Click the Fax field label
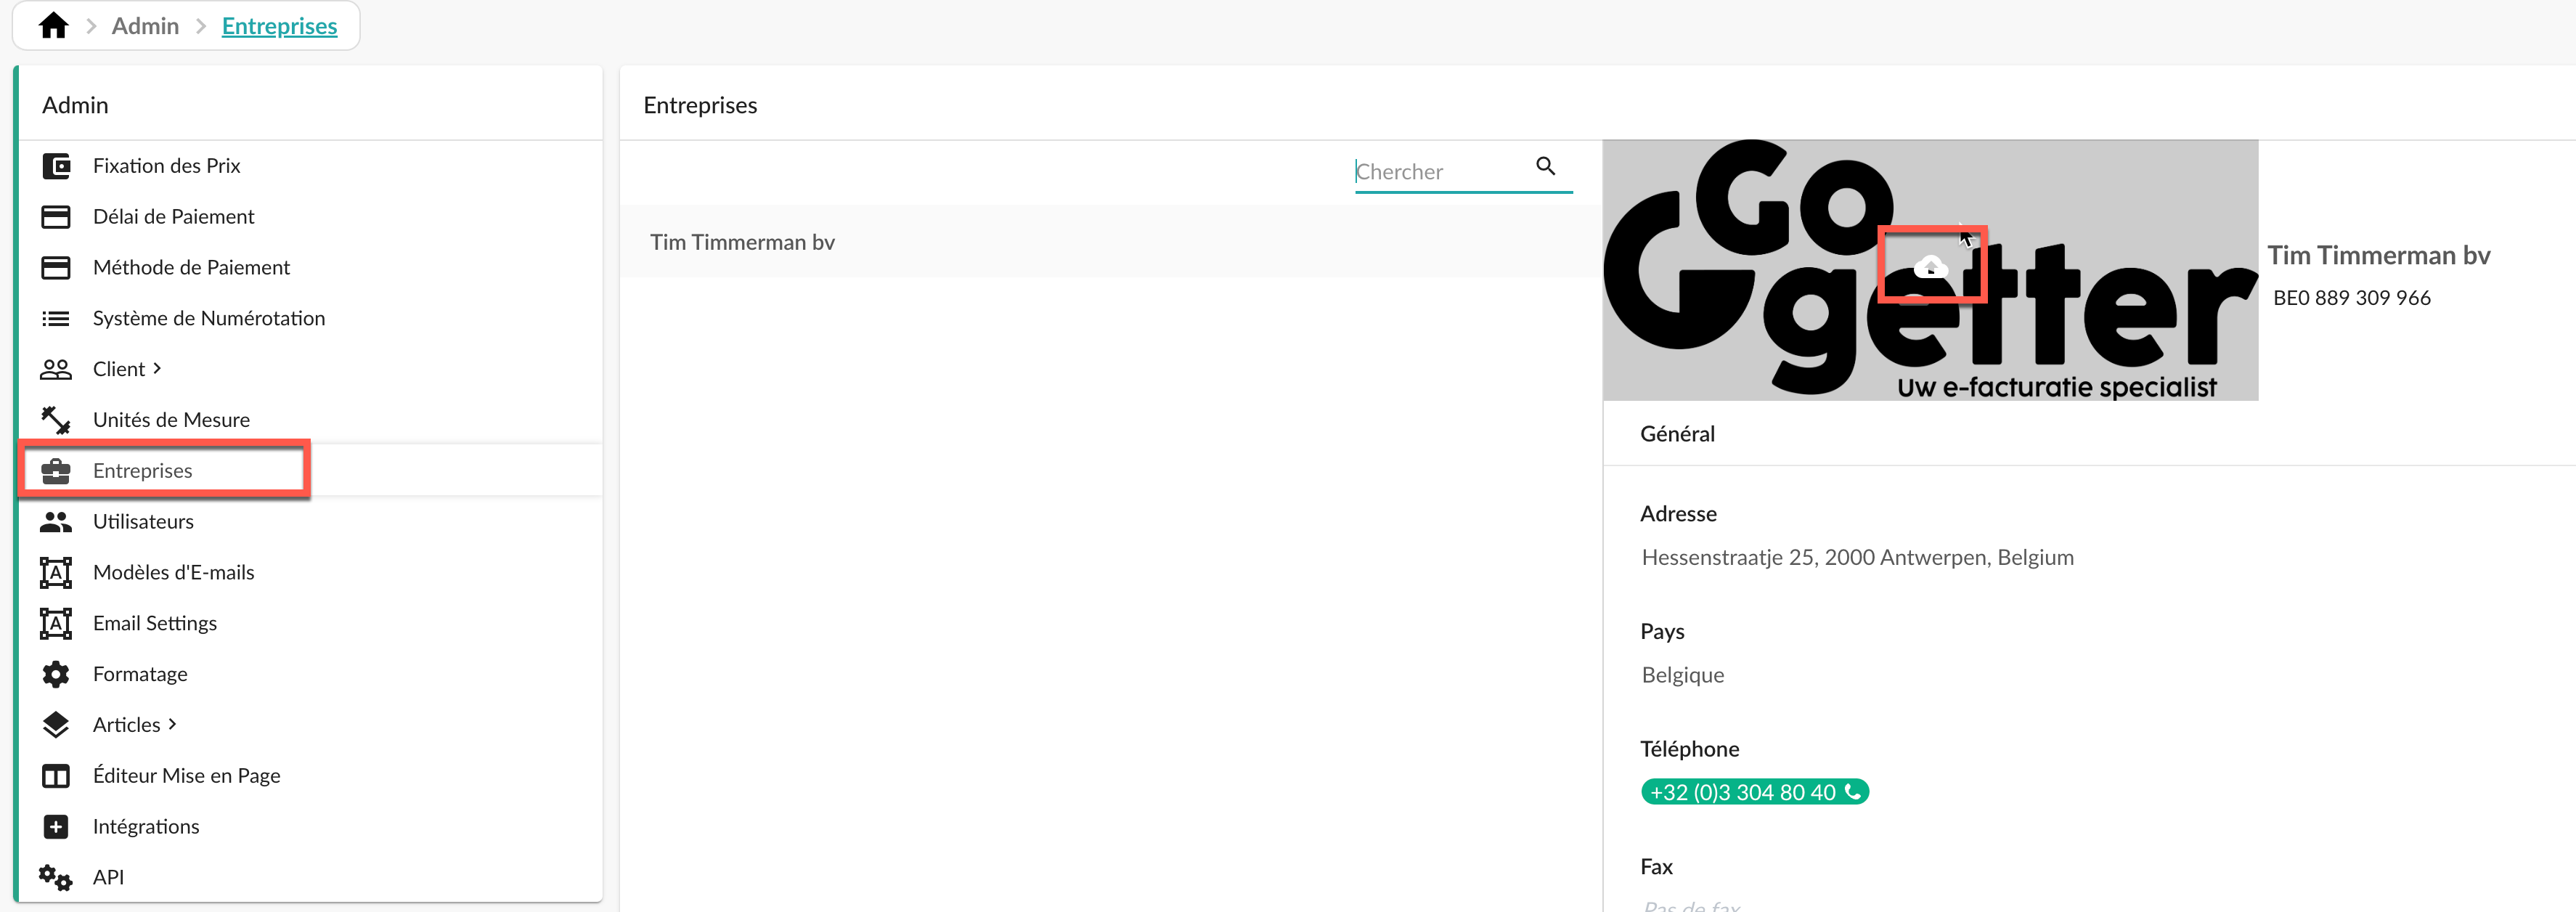The image size is (2576, 912). click(x=1656, y=867)
